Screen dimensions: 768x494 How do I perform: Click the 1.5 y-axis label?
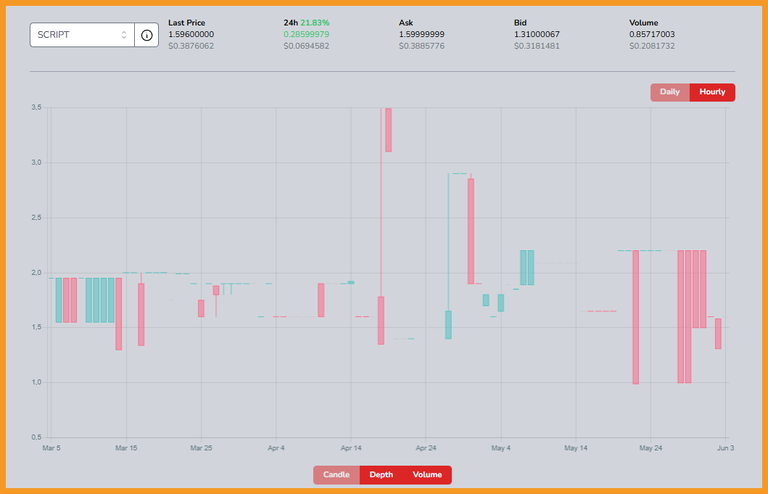pos(36,327)
